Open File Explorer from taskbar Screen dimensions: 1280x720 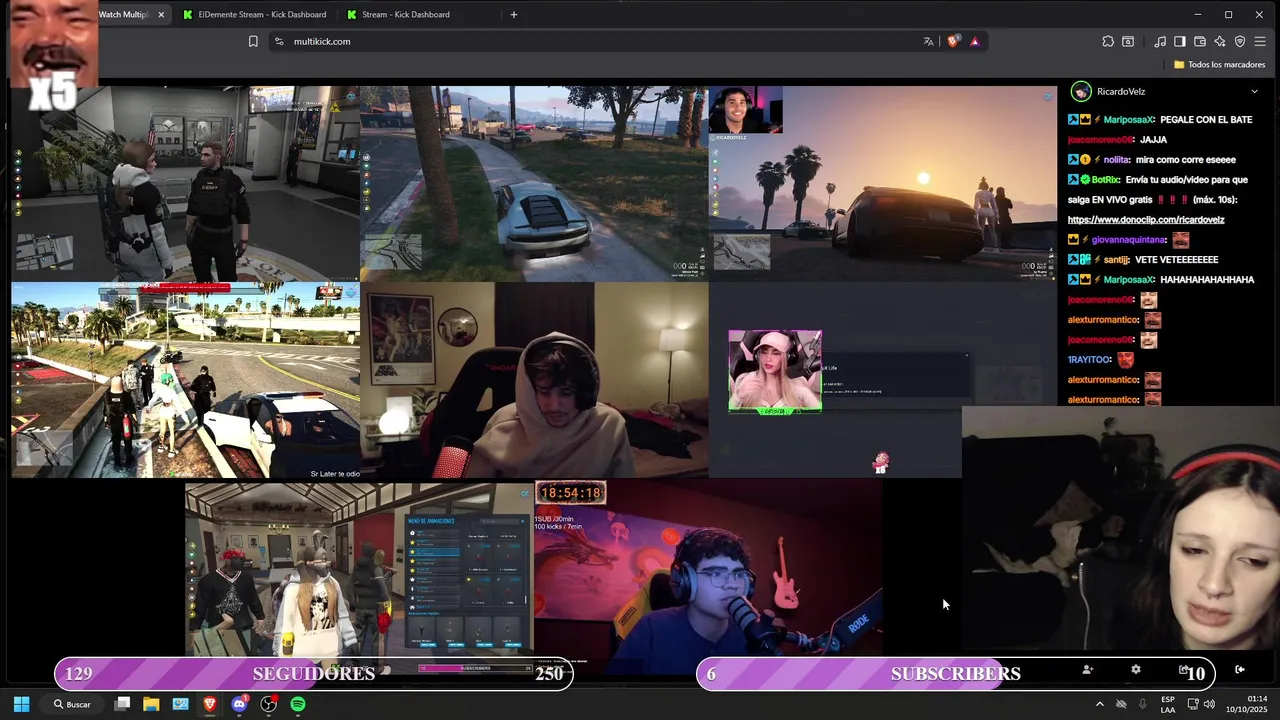pyautogui.click(x=151, y=704)
